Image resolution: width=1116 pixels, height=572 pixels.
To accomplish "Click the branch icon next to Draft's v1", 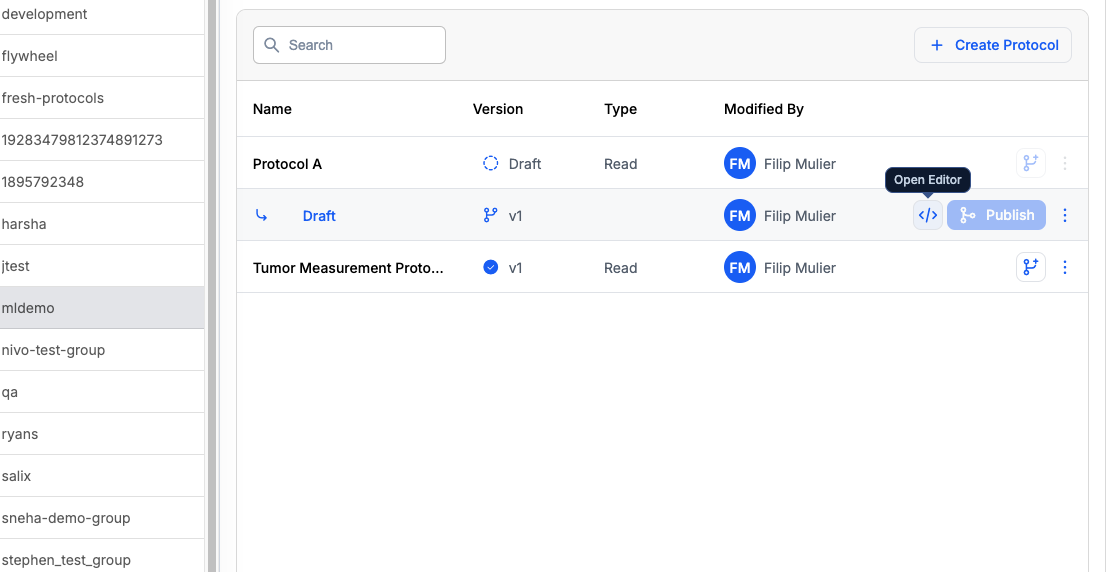I will 490,215.
